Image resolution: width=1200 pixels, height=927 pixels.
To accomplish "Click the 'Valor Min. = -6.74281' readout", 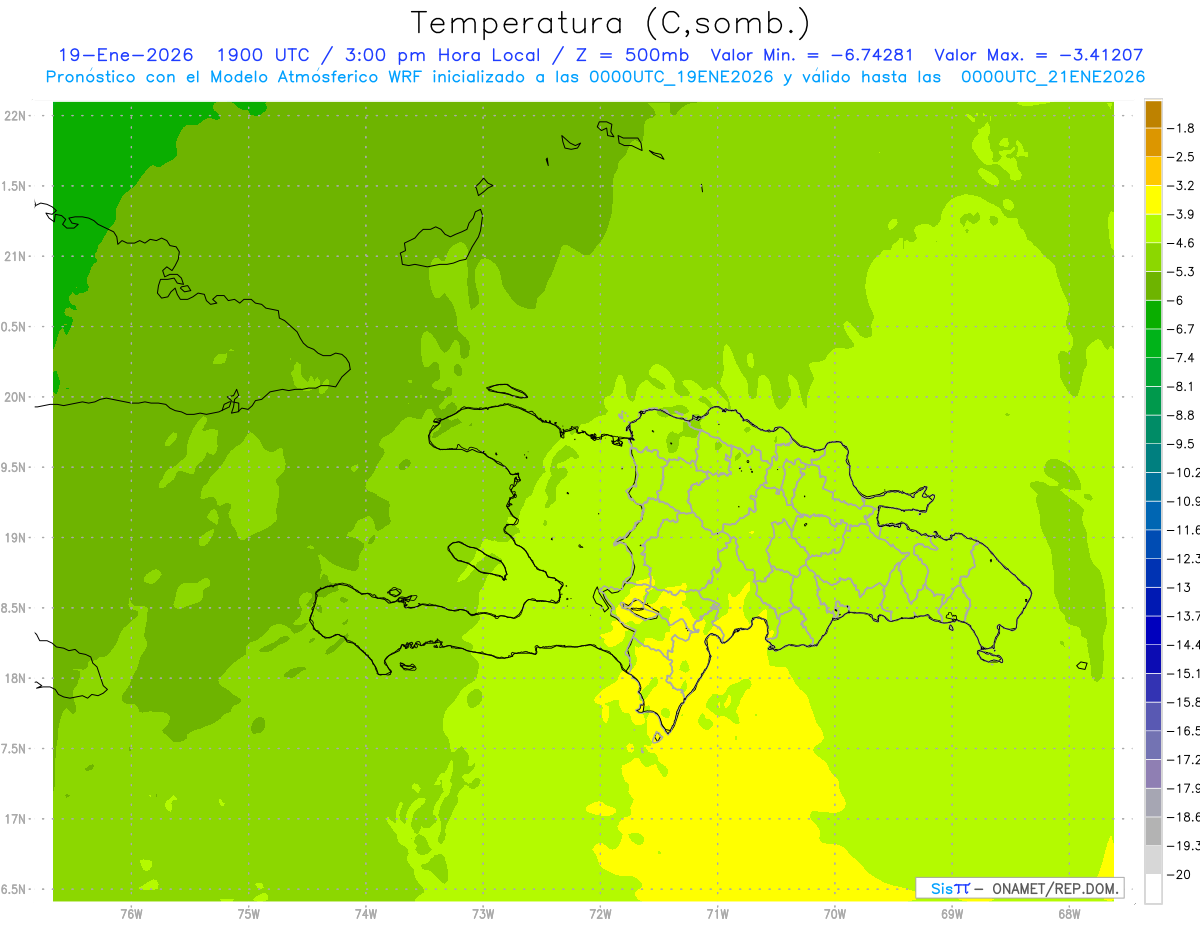I will (x=812, y=56).
